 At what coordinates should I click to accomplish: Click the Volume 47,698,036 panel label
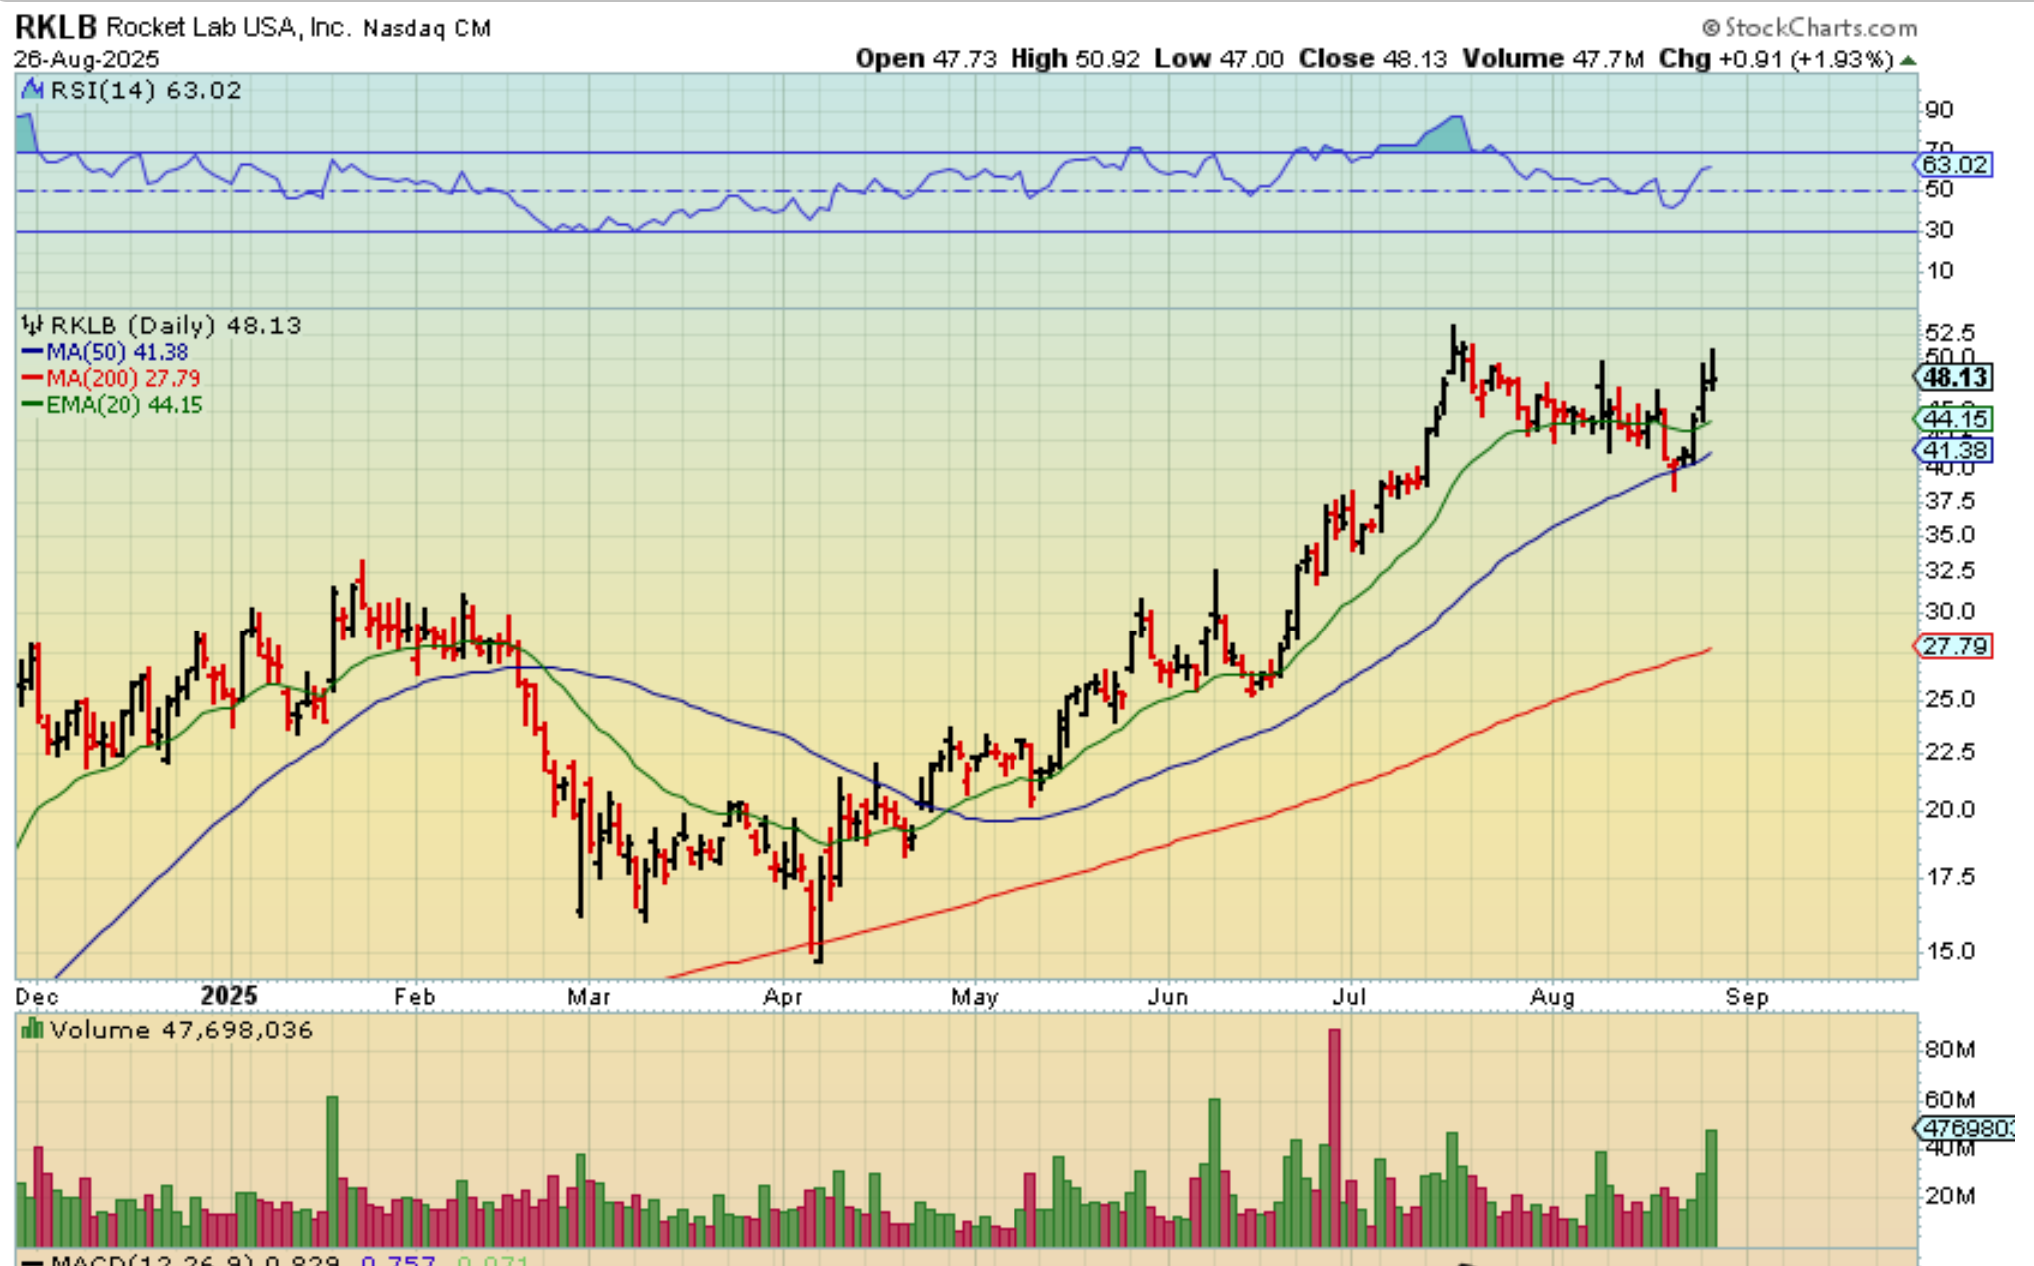[x=180, y=1030]
